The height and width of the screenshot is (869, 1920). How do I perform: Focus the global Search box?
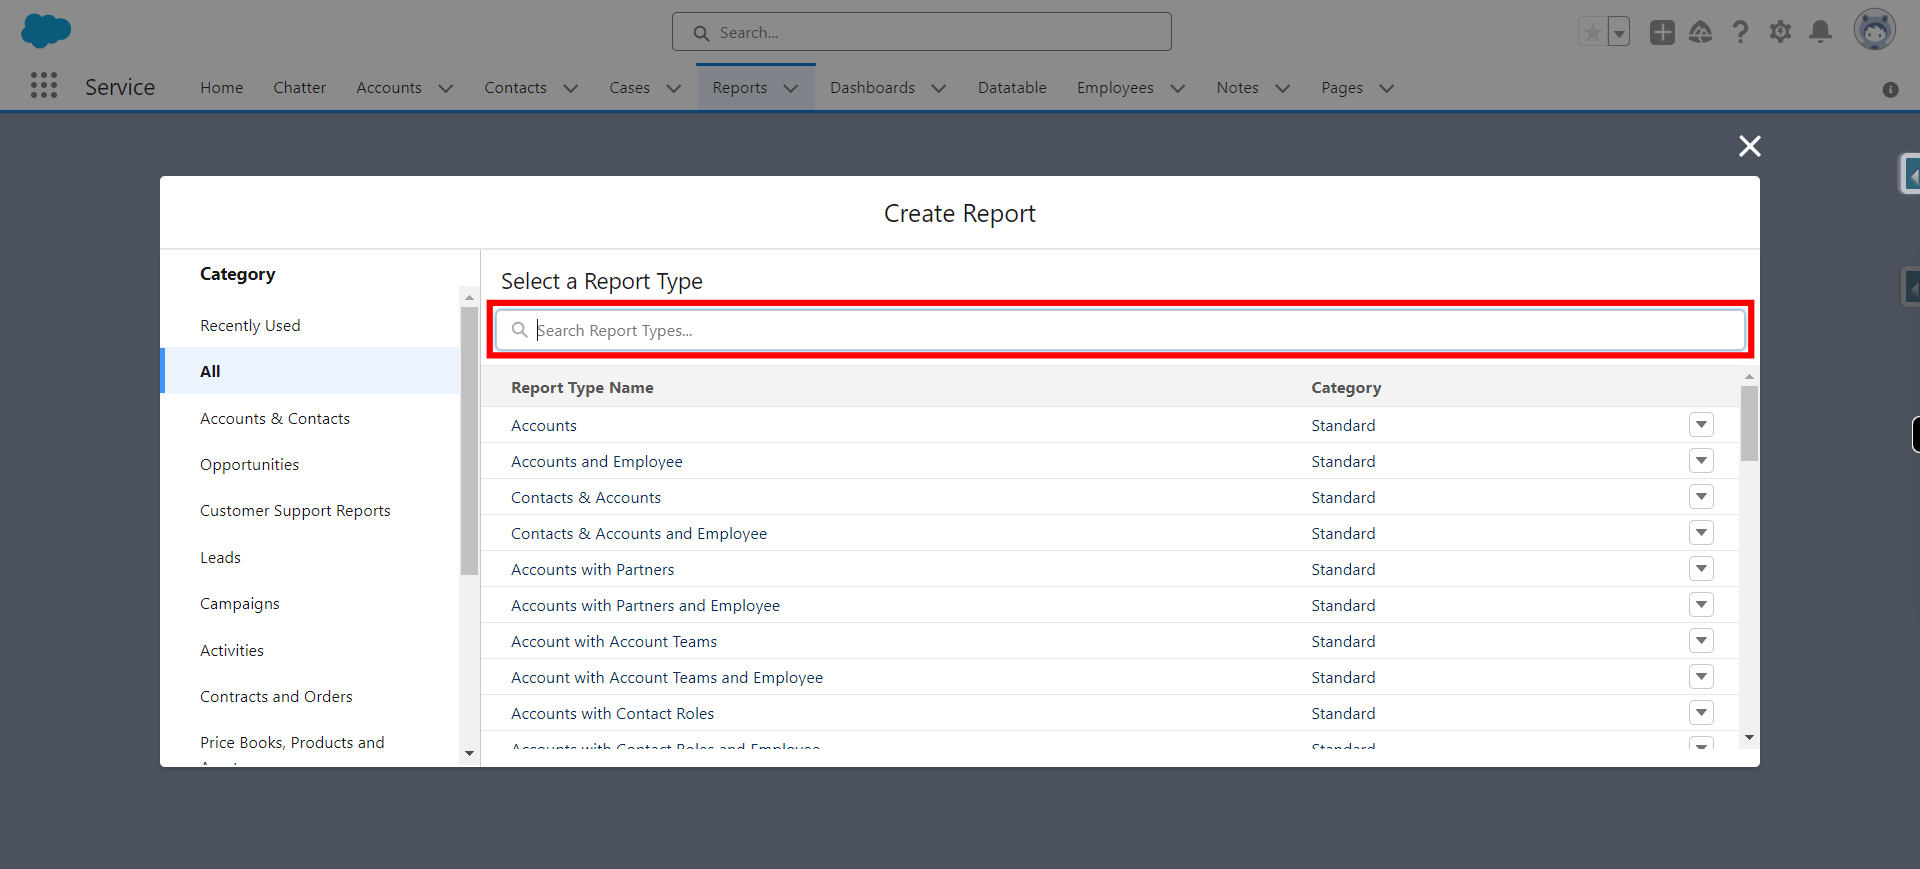coord(921,32)
